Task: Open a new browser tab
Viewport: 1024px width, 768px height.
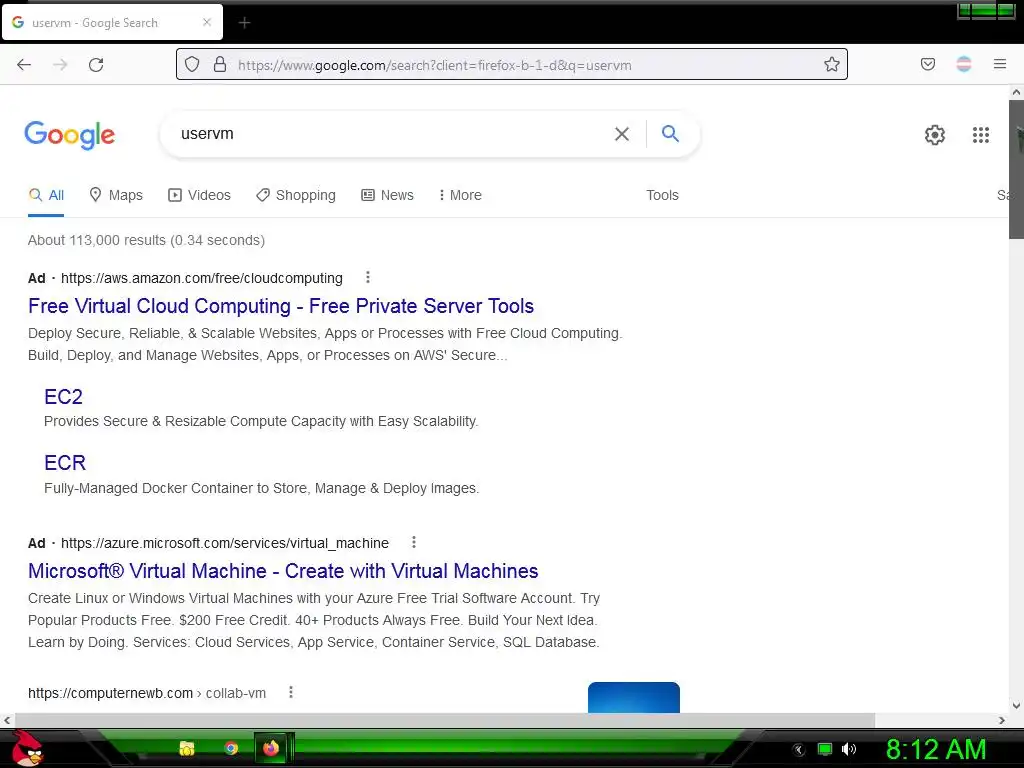Action: pos(244,23)
